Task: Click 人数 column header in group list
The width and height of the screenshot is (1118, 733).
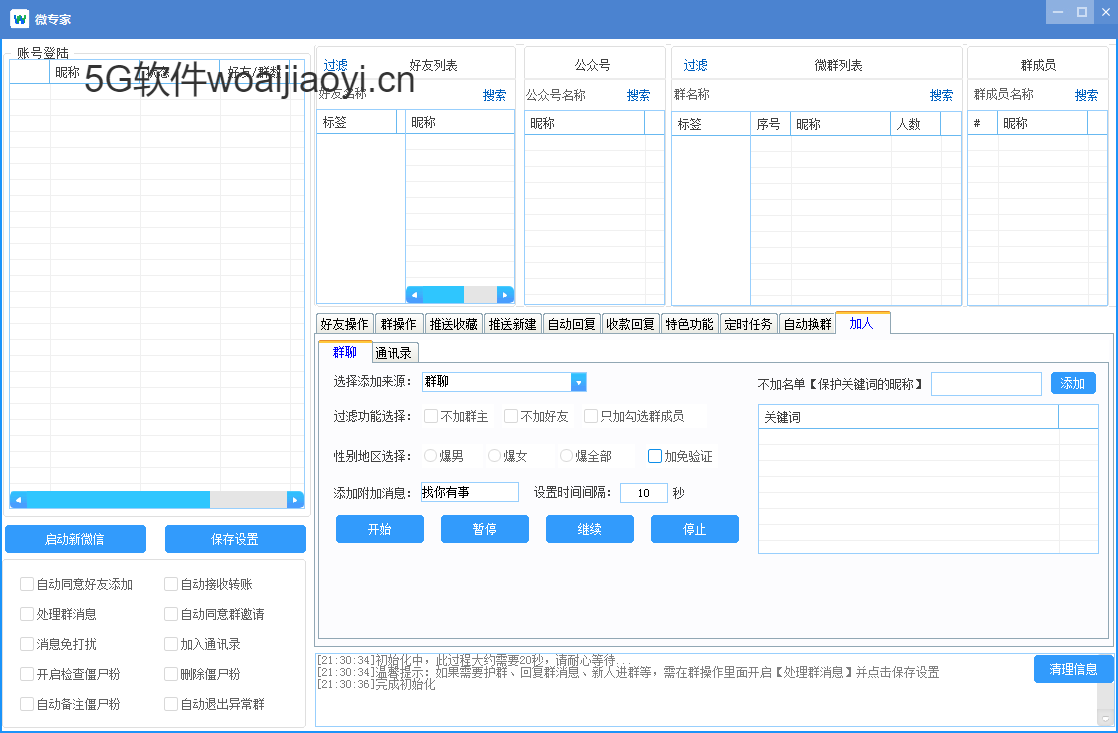Action: pos(916,123)
